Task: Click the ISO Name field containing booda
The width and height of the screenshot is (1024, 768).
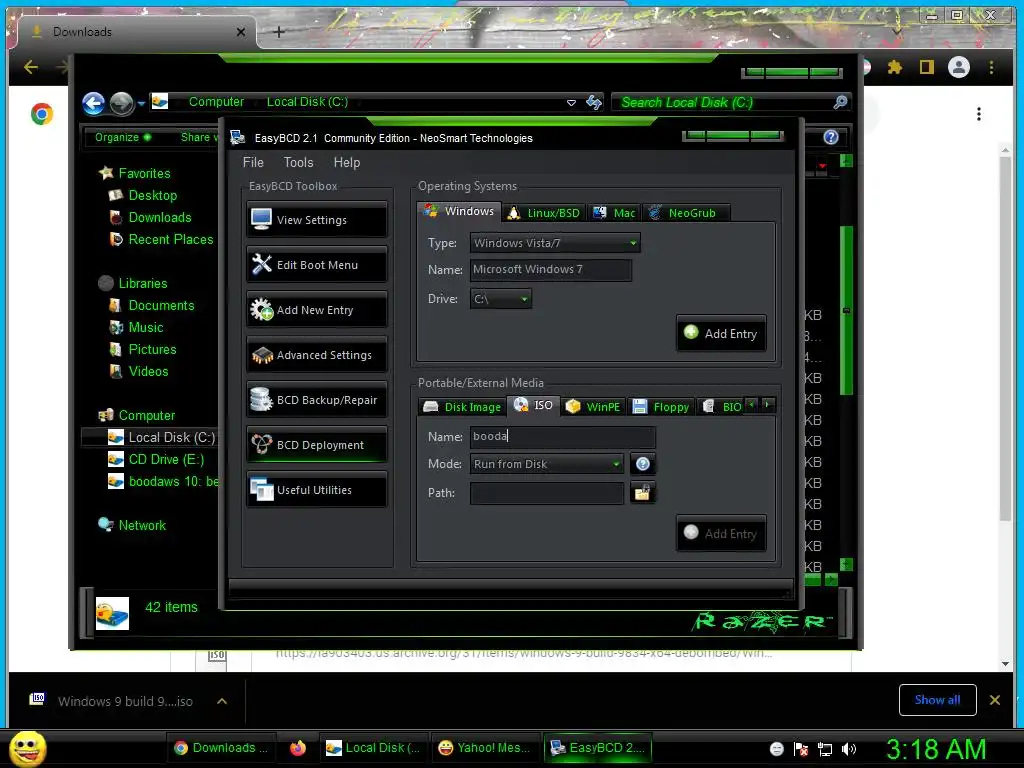Action: click(562, 436)
